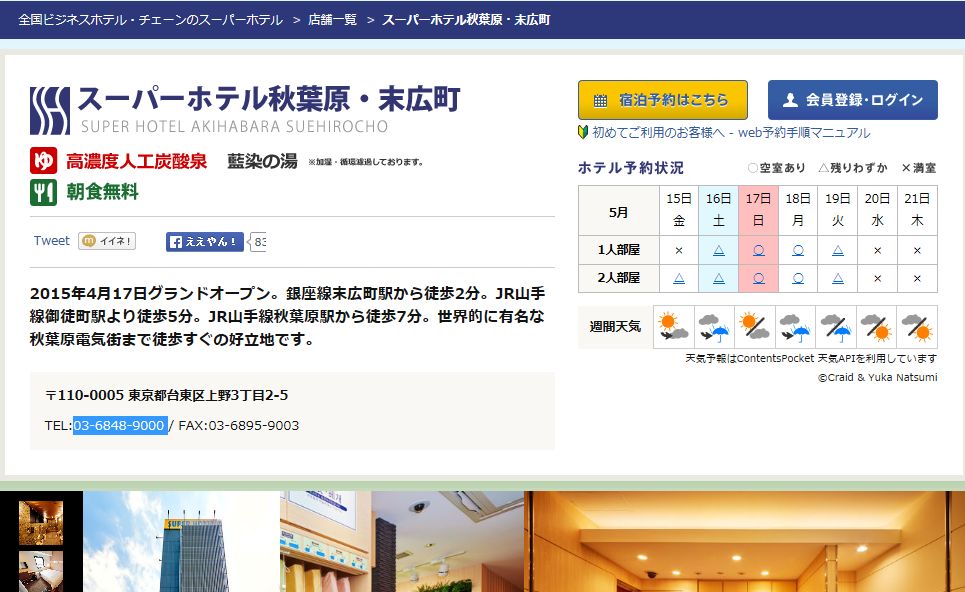Open 宿泊予約はこちら reservation button
This screenshot has height=592, width=965.
(663, 100)
